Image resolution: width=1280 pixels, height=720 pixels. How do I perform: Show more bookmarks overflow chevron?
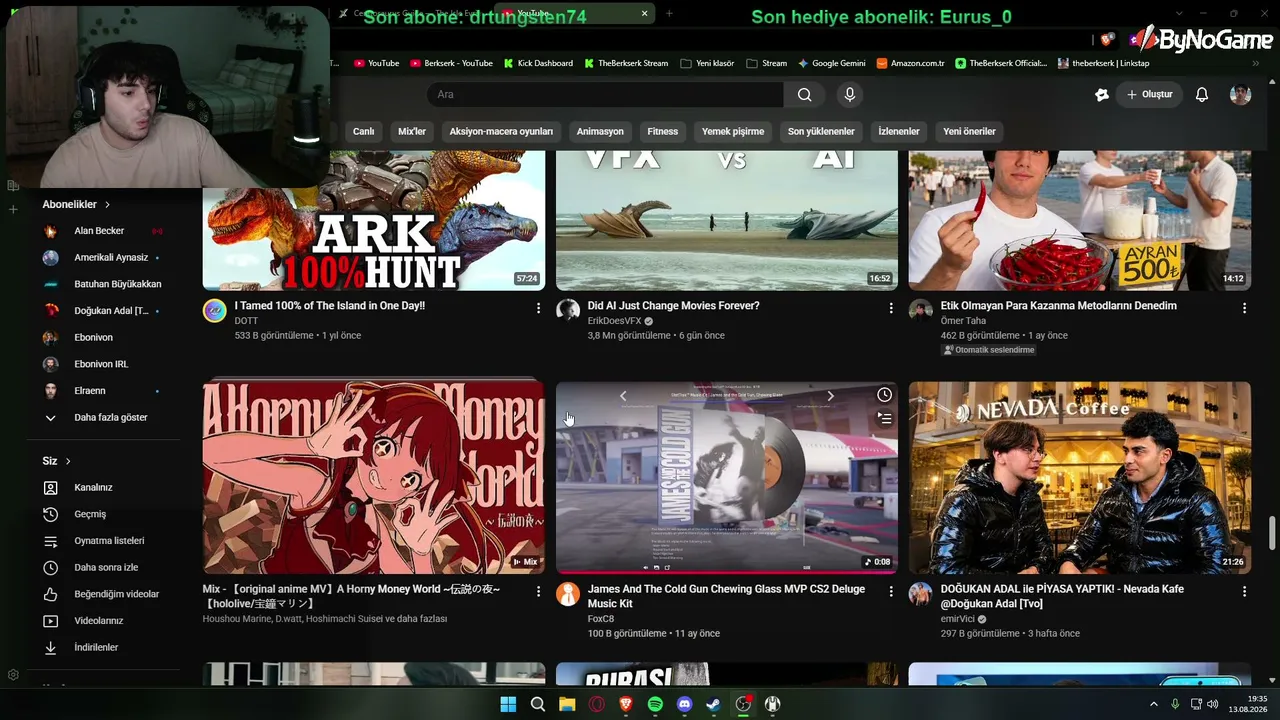tap(1256, 63)
